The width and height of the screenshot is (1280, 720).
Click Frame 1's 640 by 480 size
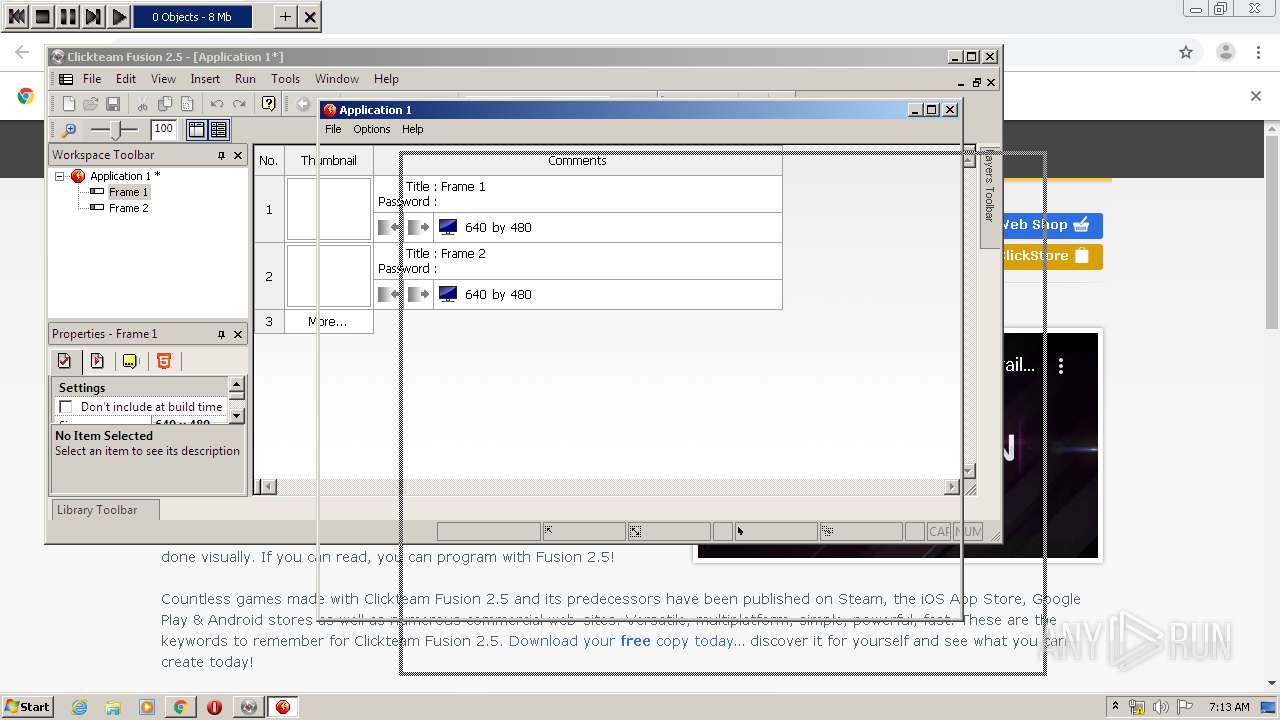tap(498, 227)
